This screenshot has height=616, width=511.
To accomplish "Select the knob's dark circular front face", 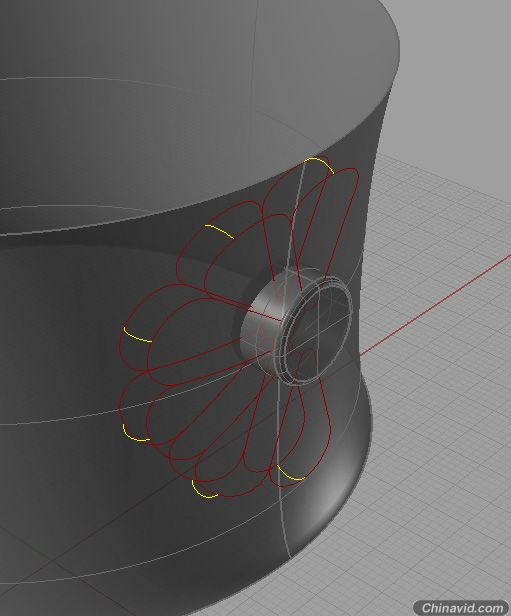I will click(319, 333).
